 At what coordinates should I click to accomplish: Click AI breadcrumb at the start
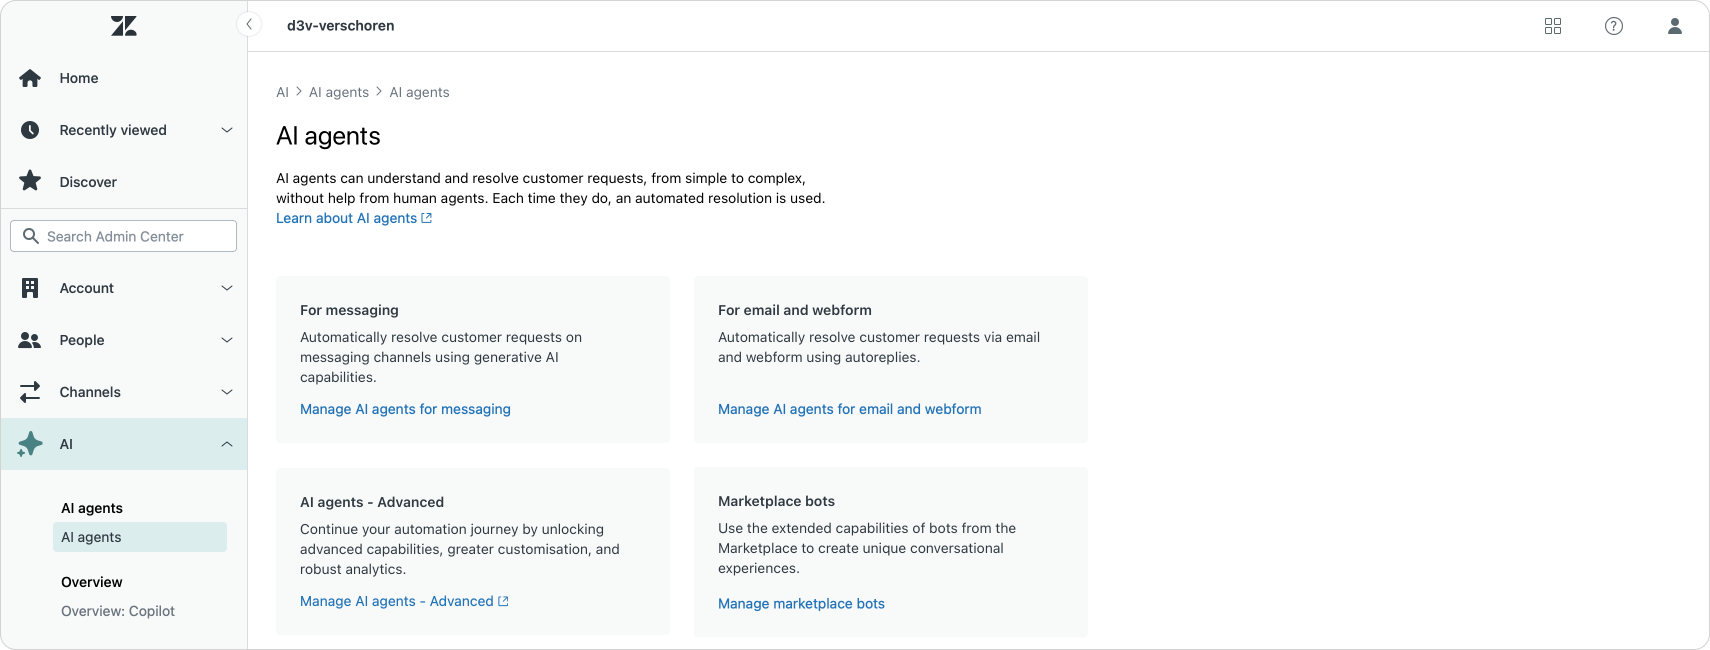point(282,92)
